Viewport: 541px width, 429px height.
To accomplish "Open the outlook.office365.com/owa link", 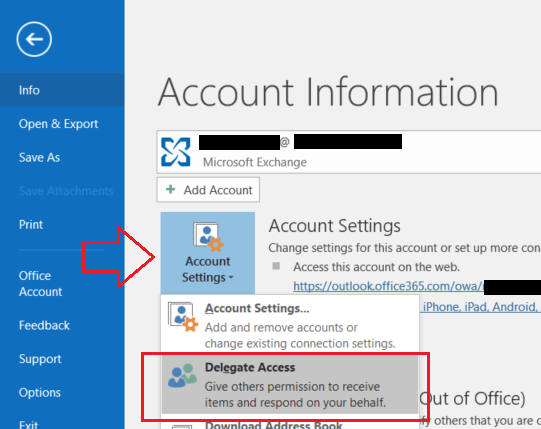I will pos(389,286).
